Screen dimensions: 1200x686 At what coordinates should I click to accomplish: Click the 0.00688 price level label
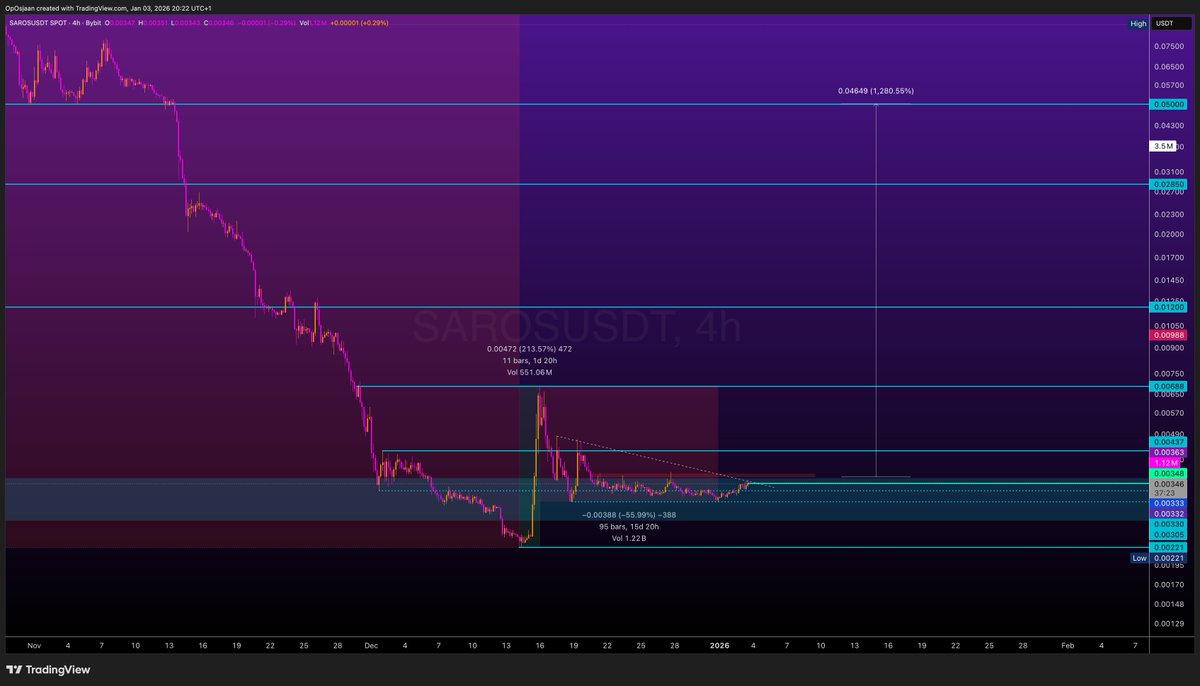[1170, 386]
